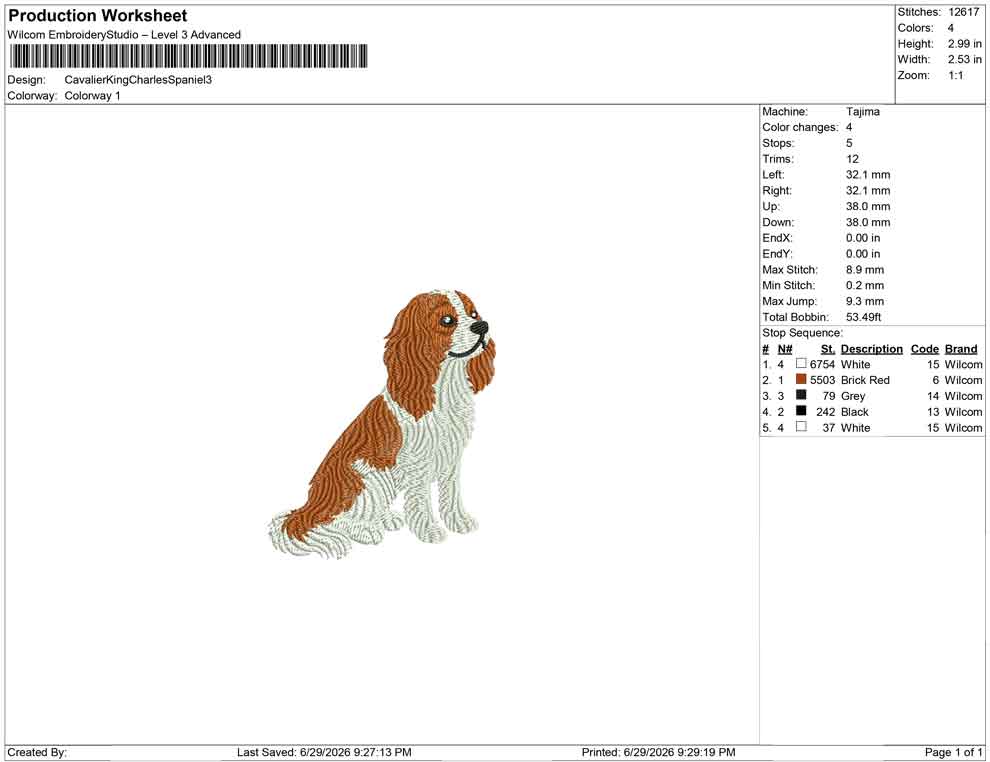This screenshot has width=990, height=762.
Task: Click the barcode under the software name
Action: coord(188,56)
